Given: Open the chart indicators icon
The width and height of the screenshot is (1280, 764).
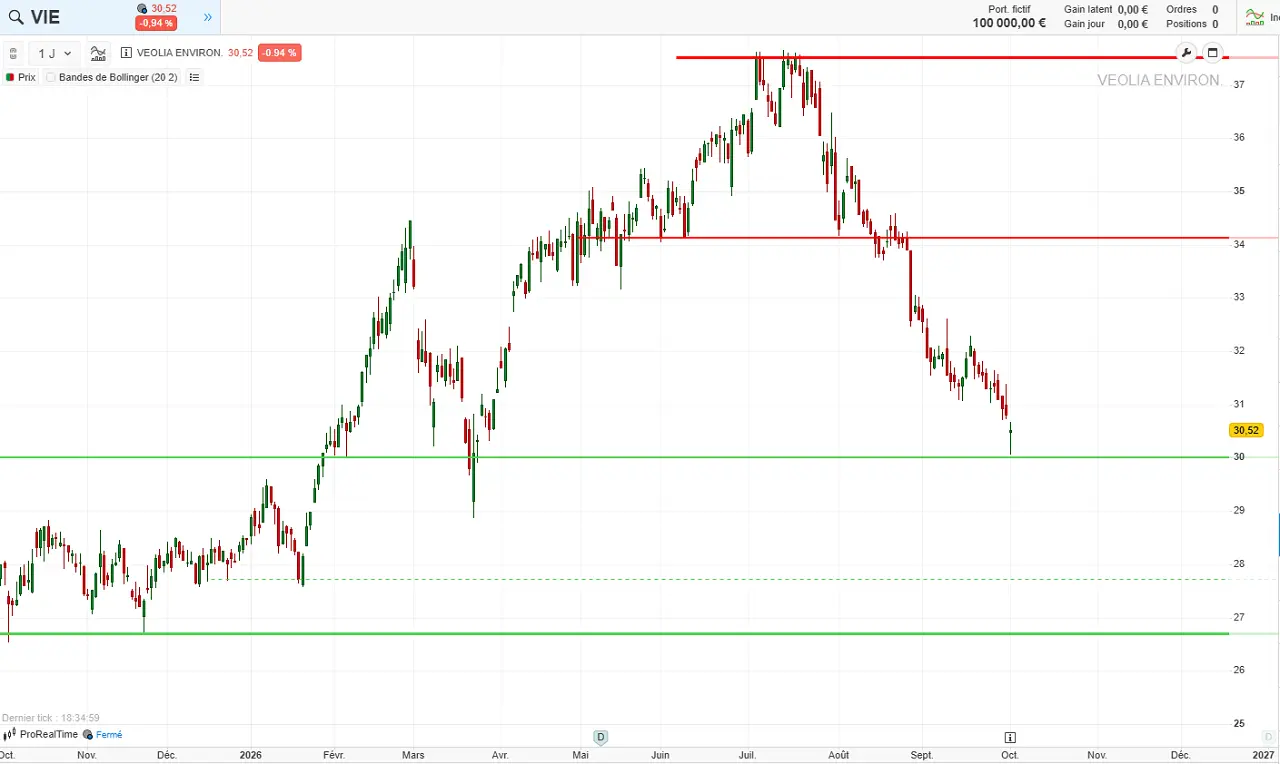Looking at the screenshot, I should 98,53.
